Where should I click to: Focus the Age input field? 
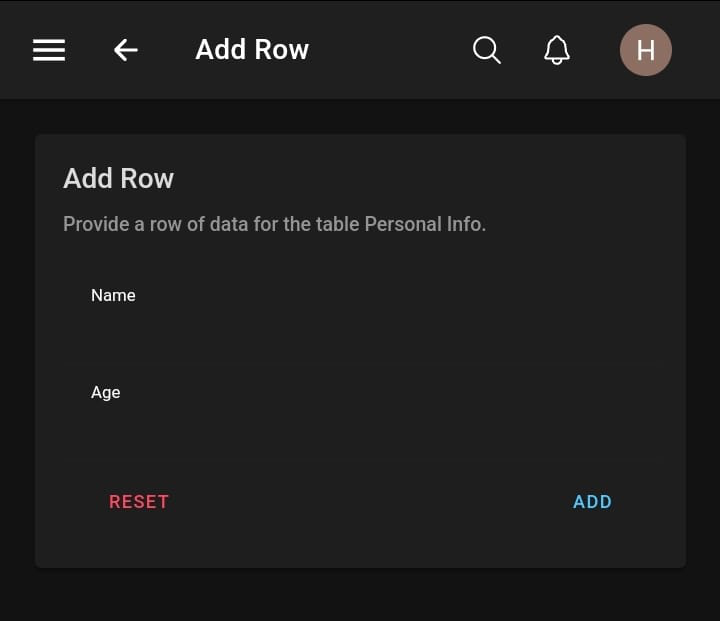[360, 422]
